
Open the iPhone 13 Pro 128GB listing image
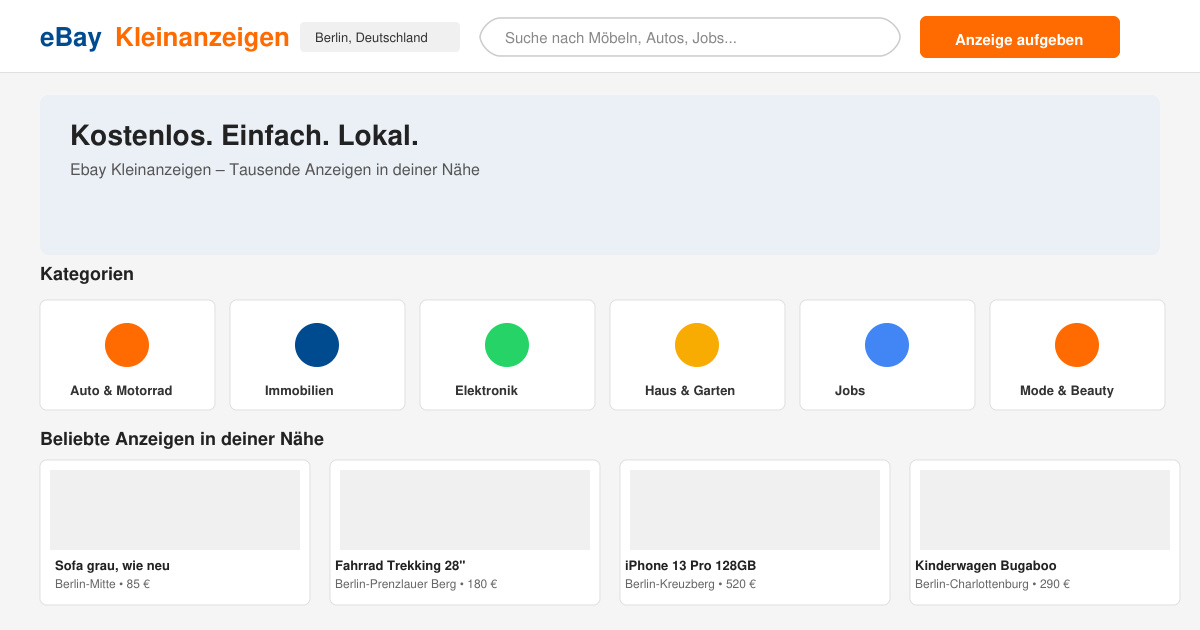[x=755, y=510]
